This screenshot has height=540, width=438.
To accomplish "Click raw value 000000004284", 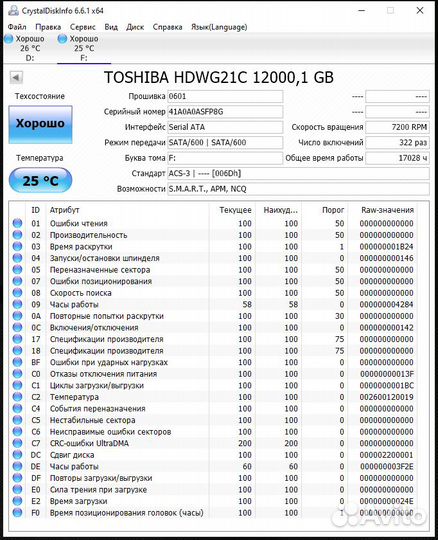I will [386, 304].
